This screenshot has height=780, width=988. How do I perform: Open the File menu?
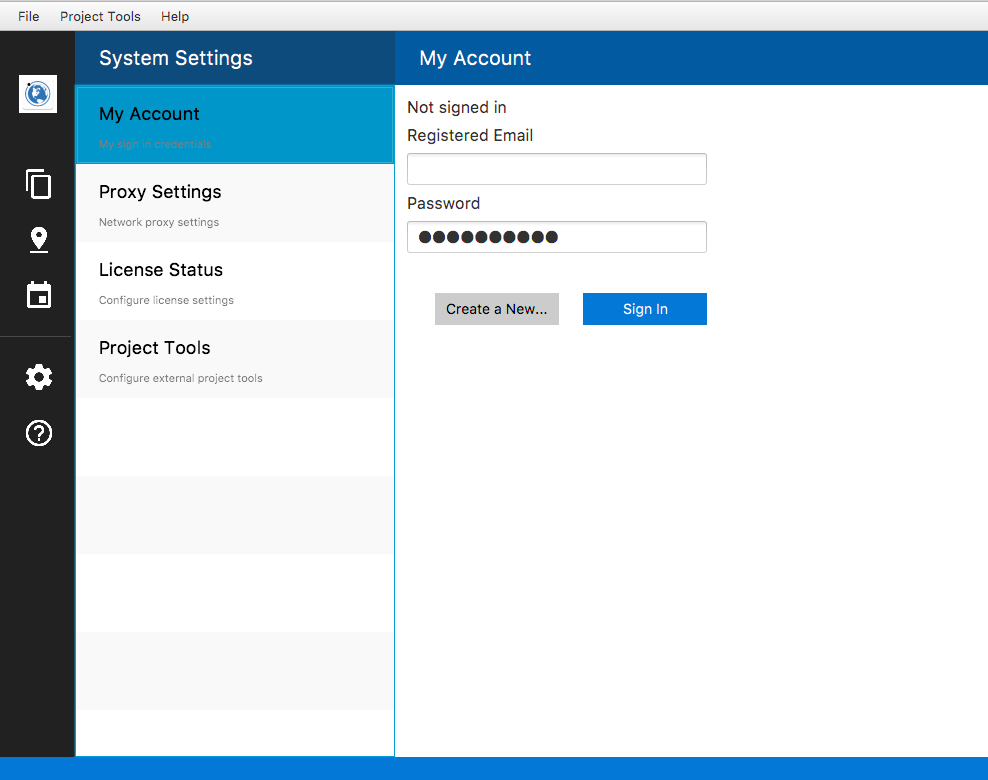[28, 16]
